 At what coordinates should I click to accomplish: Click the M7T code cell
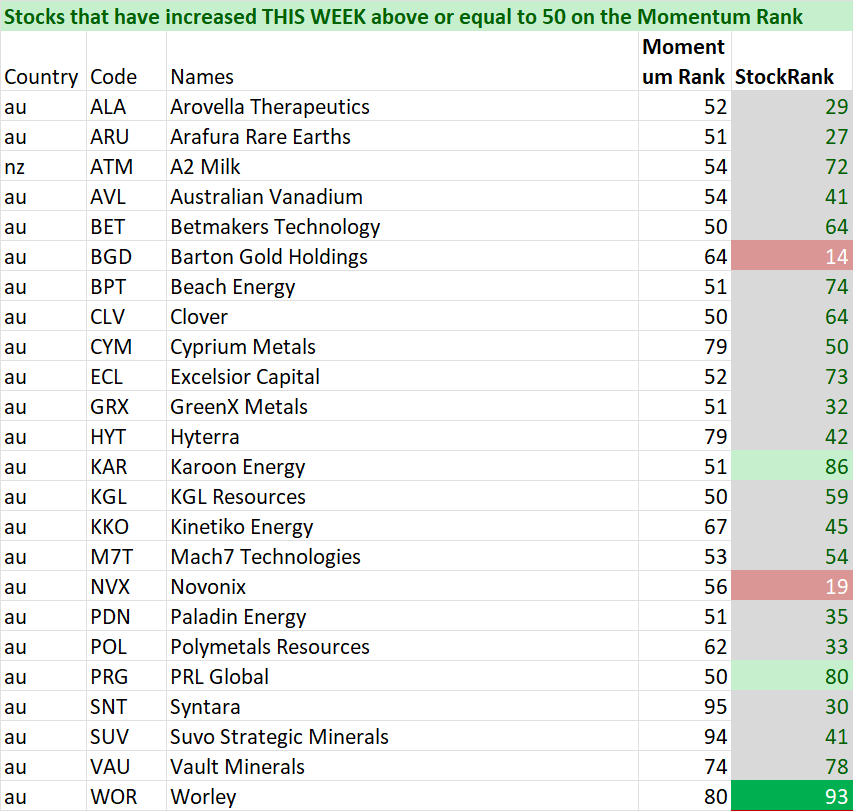click(x=126, y=556)
